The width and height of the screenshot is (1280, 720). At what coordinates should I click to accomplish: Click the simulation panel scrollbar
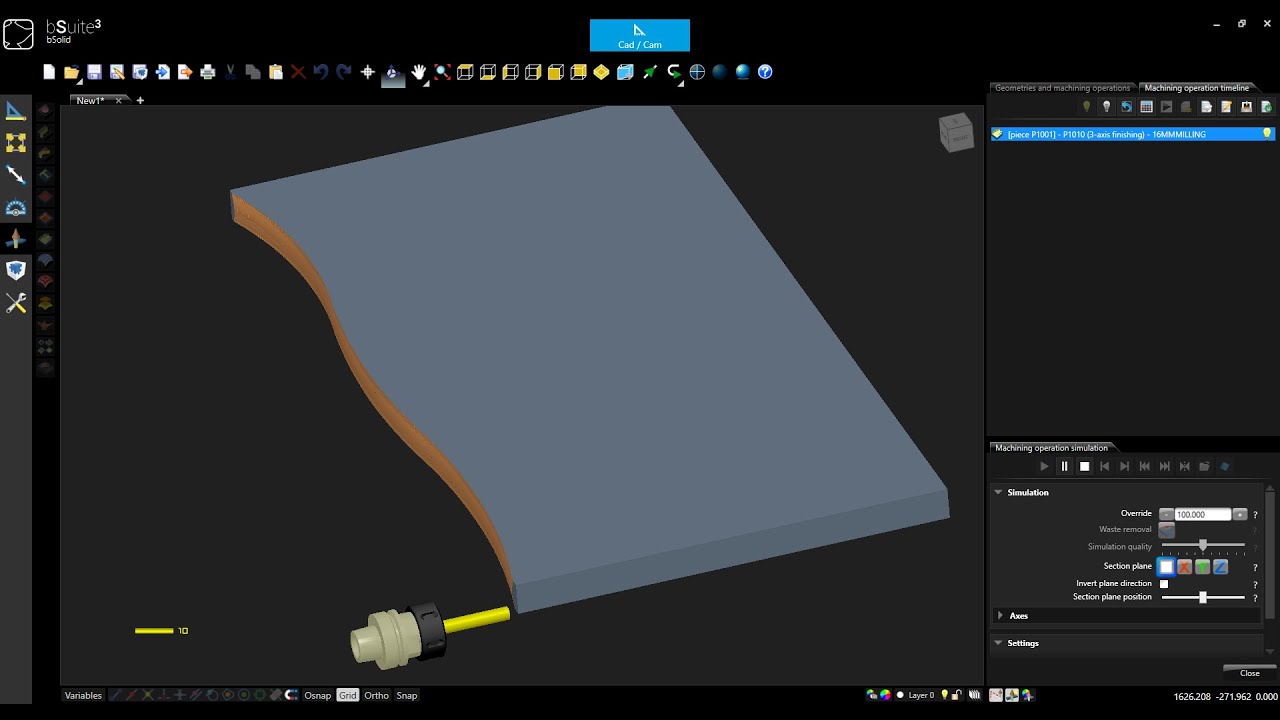click(1270, 555)
